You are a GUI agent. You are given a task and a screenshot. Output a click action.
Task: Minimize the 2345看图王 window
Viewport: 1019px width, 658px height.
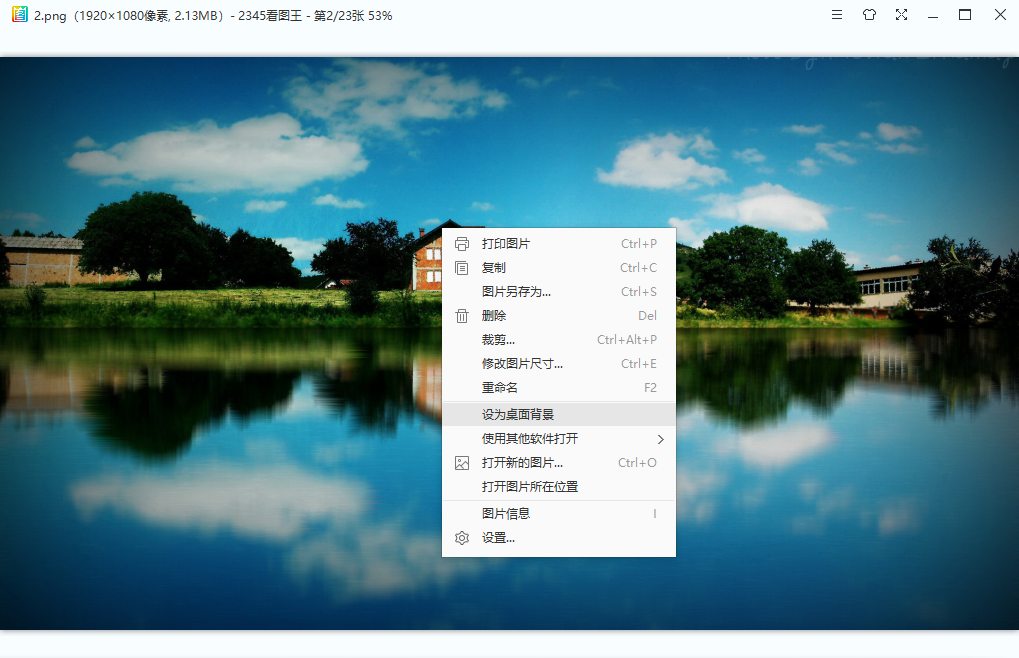tap(933, 16)
